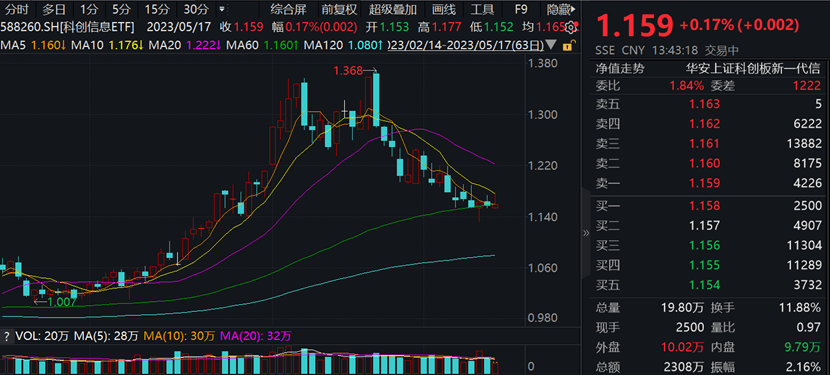Click the 内盘 9.79万 value

(801, 346)
